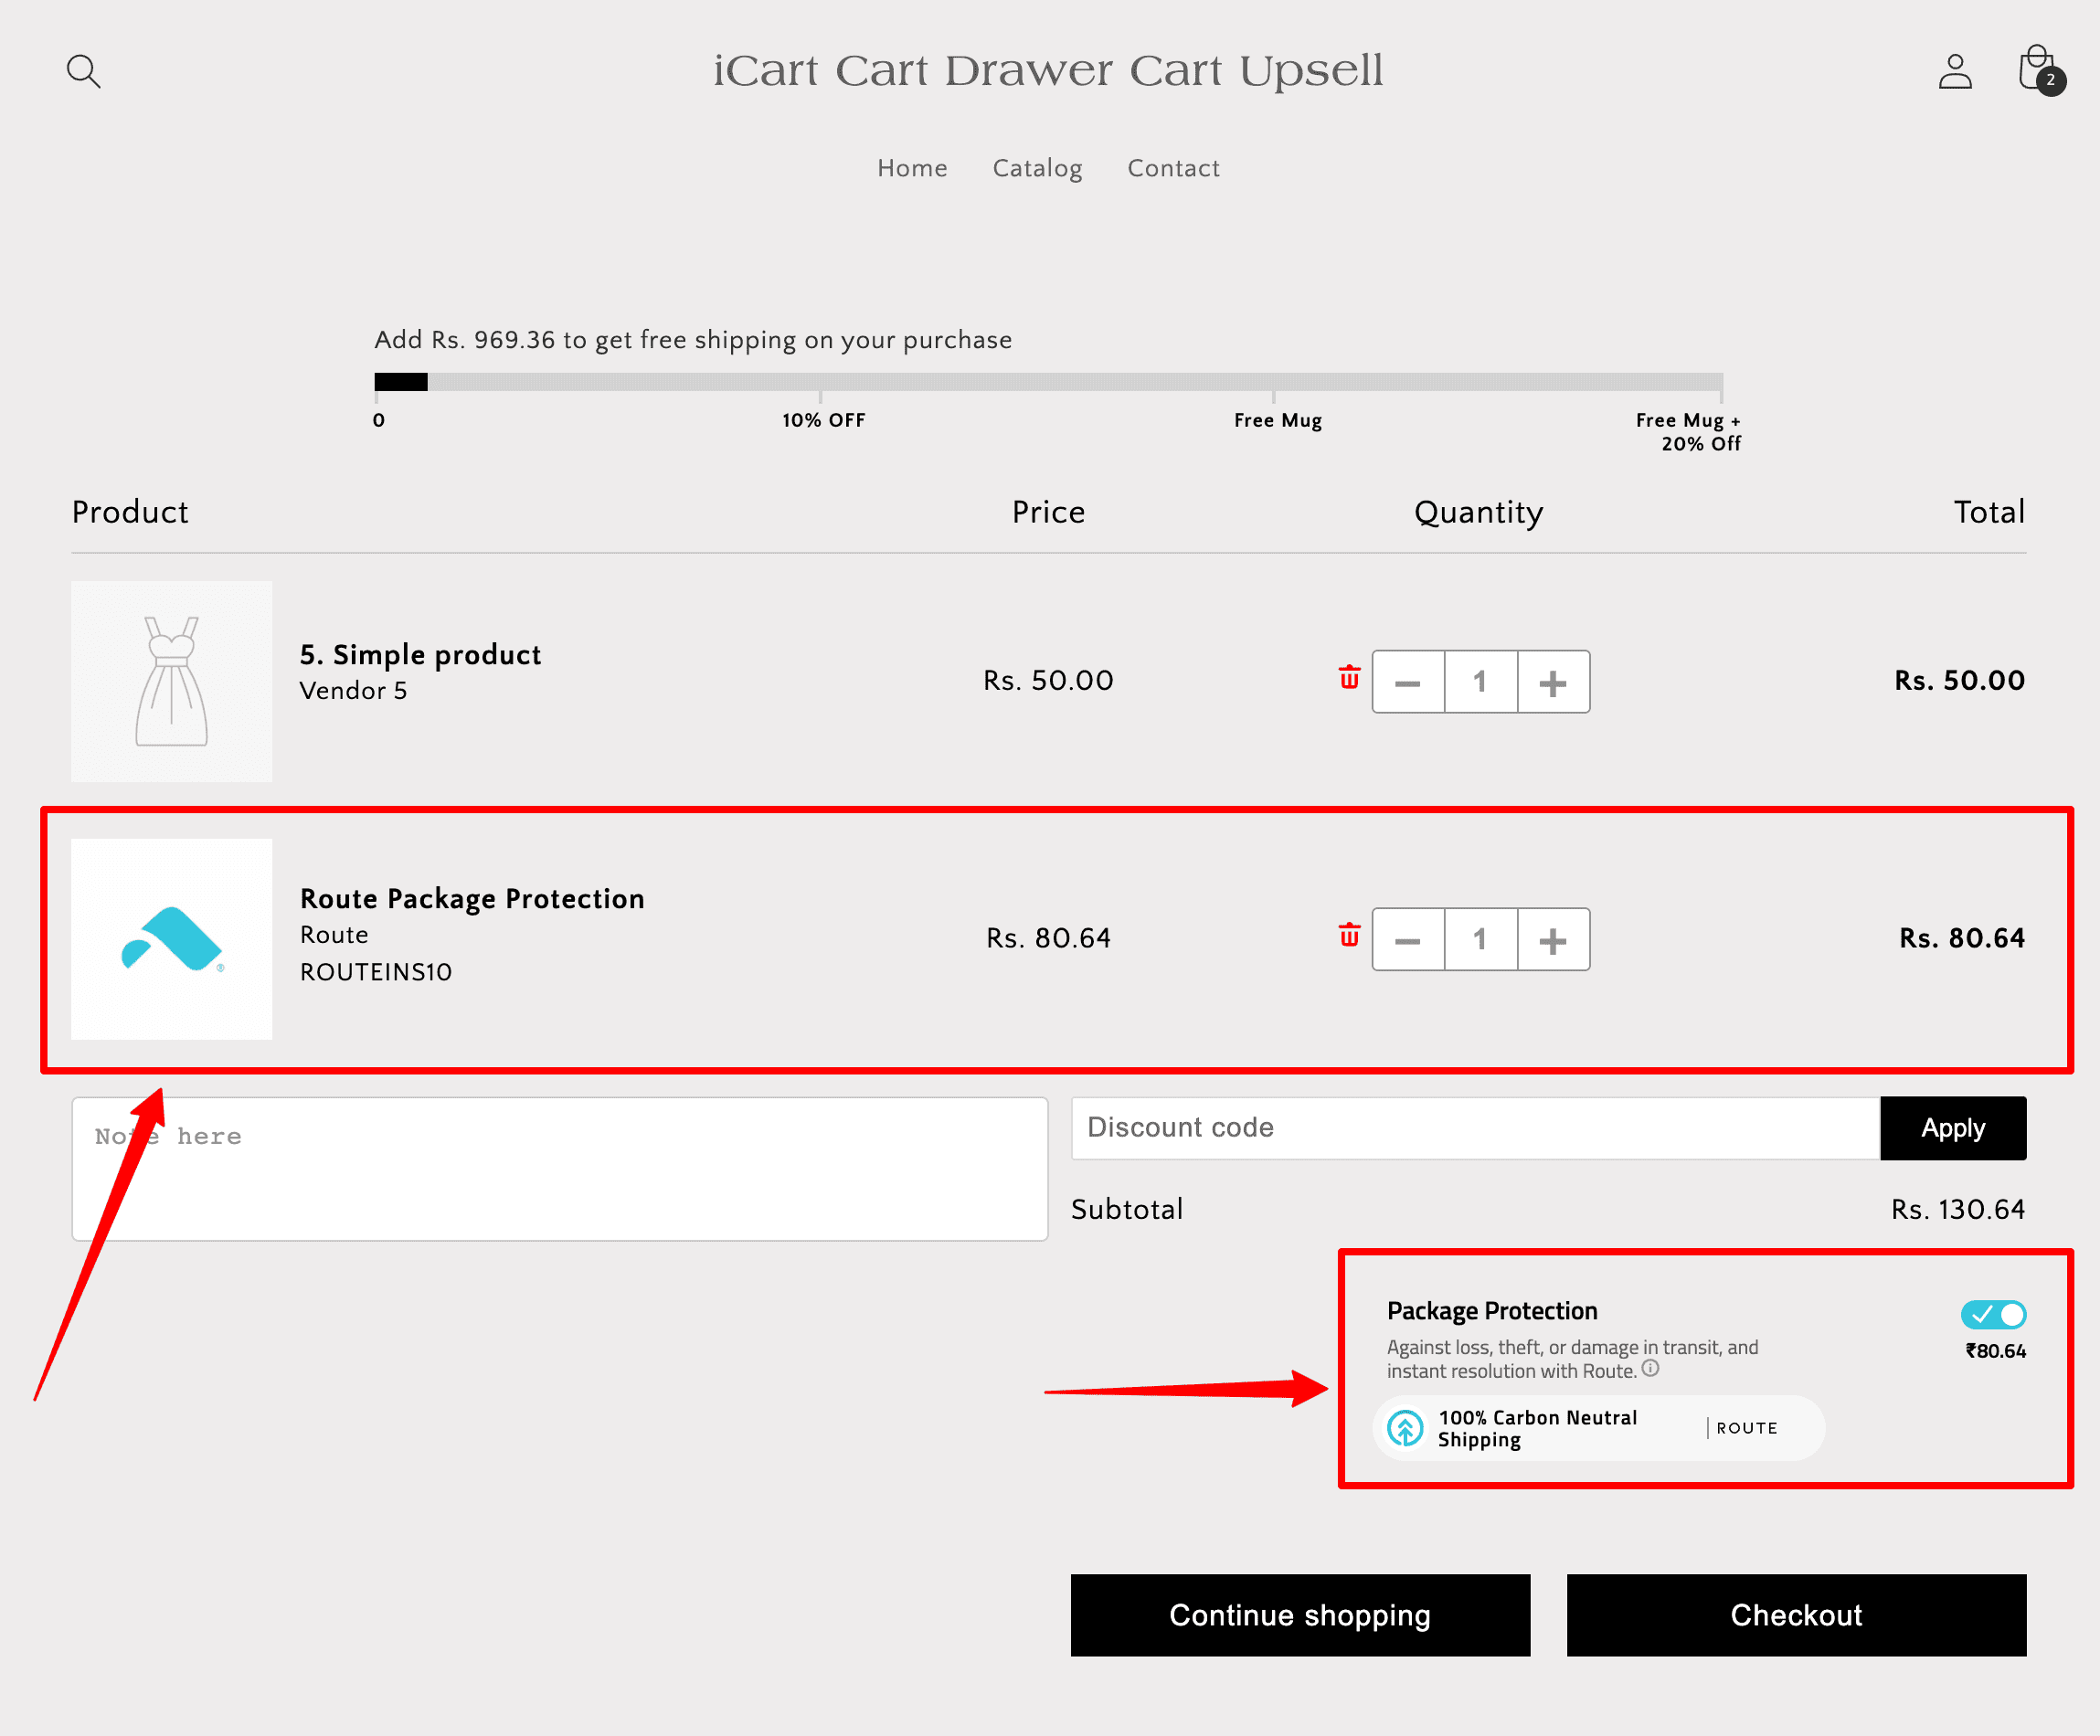Screen dimensions: 2100x1736
Task: Click the Vendor 5 label
Action: pos(353,691)
